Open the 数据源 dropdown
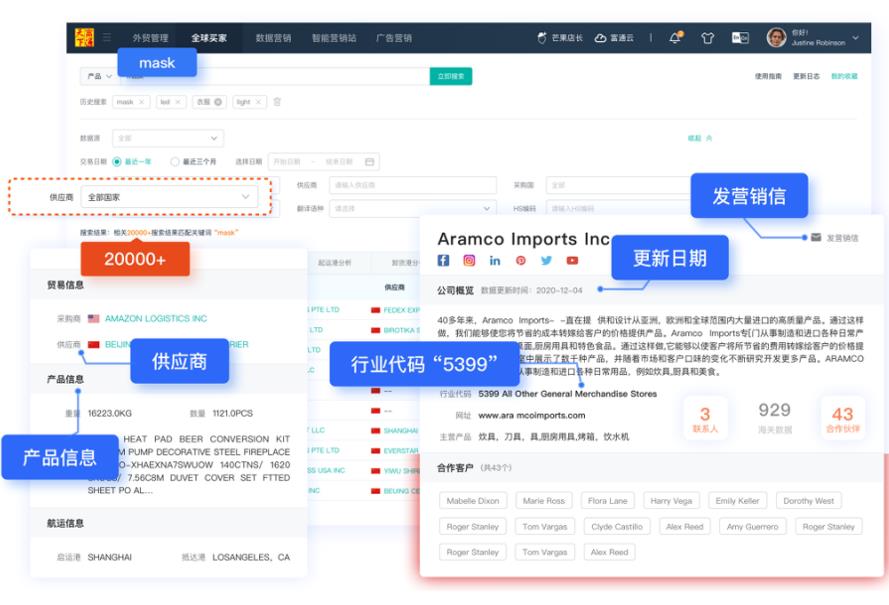Image resolution: width=889 pixels, height=605 pixels. click(x=168, y=138)
